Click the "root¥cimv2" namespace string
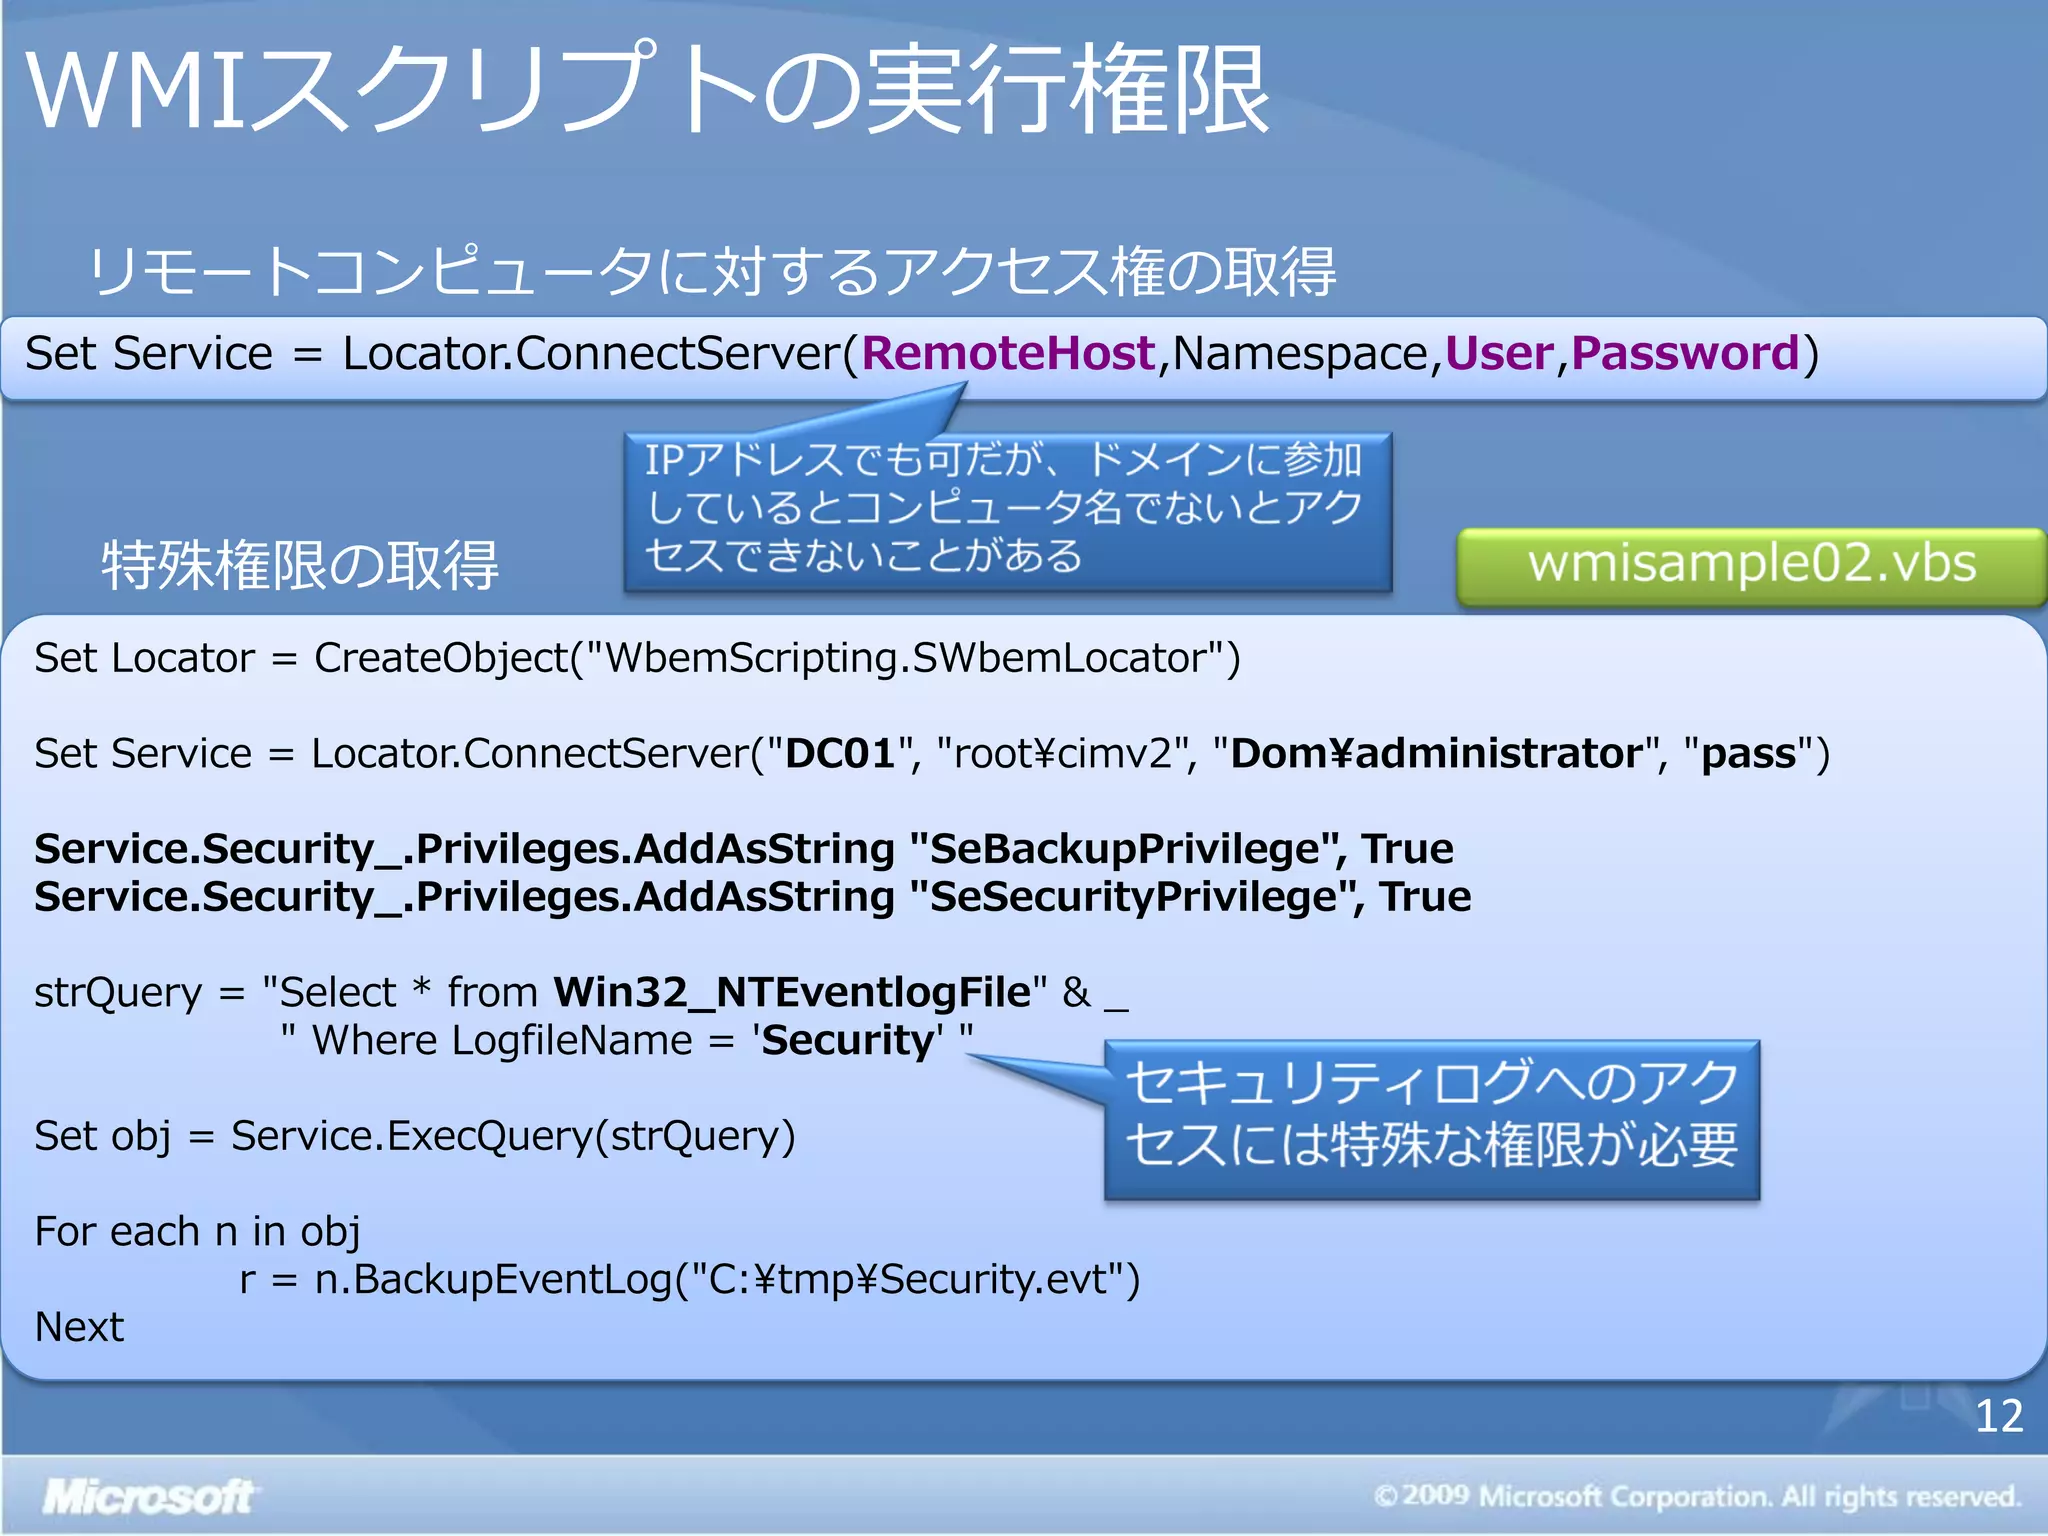This screenshot has width=2048, height=1536. tap(1066, 753)
